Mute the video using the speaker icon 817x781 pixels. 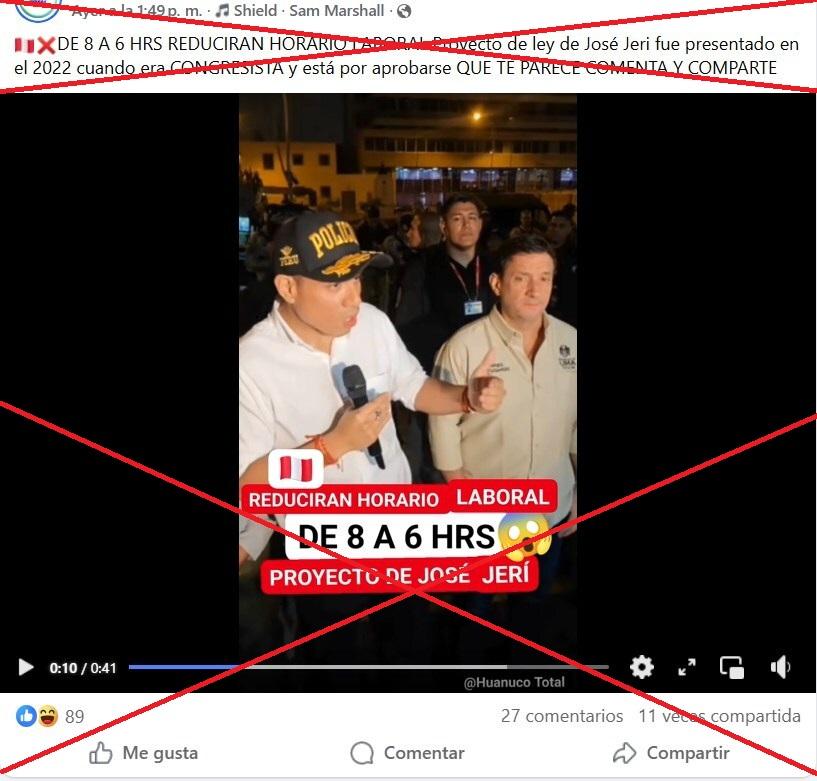coord(780,667)
